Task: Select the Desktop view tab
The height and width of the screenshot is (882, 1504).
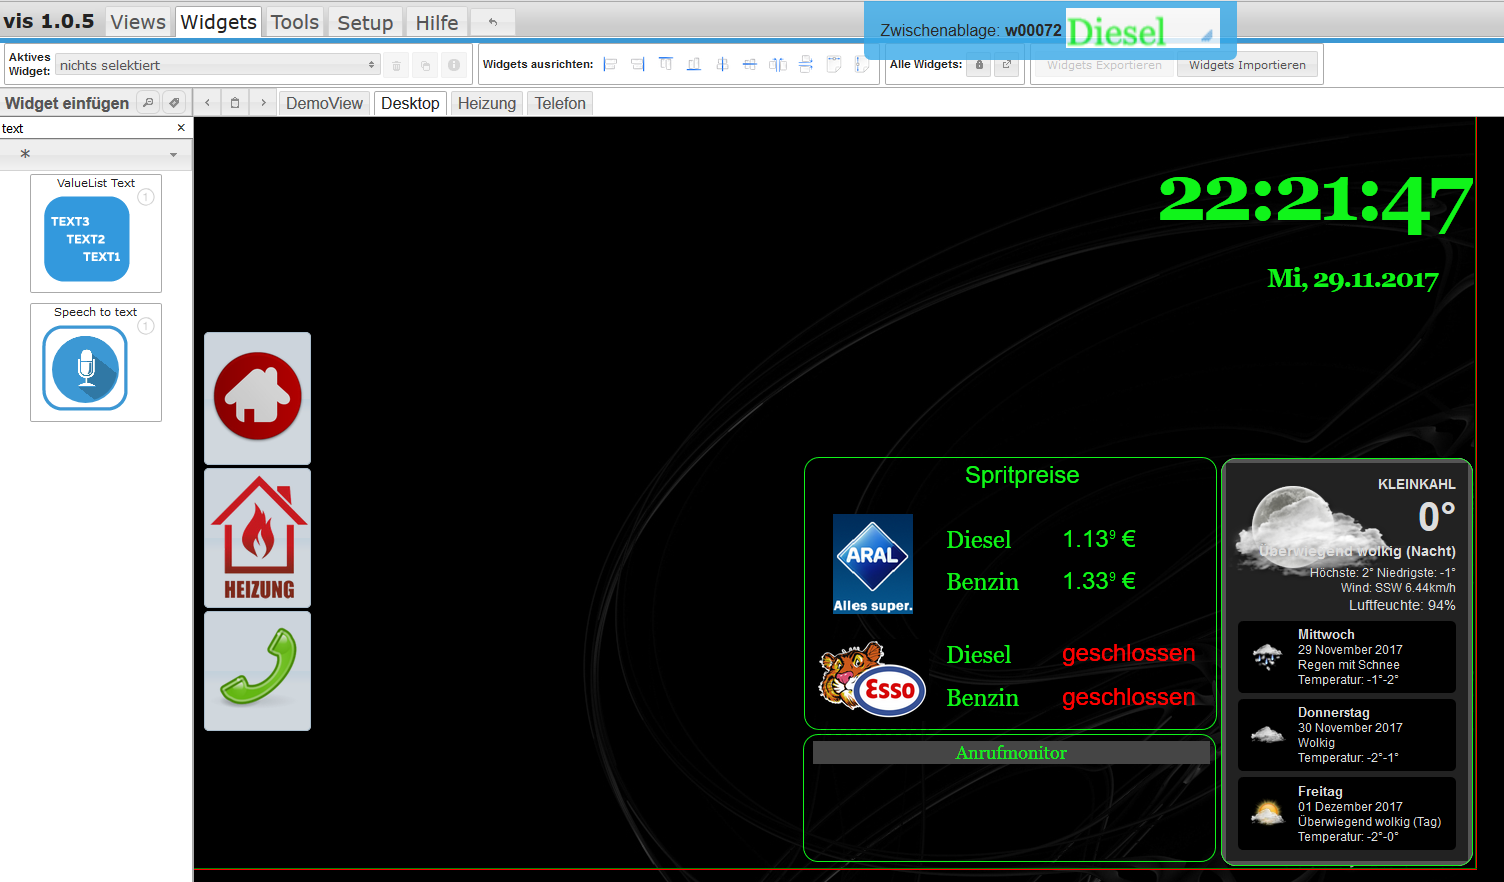Action: pyautogui.click(x=410, y=103)
